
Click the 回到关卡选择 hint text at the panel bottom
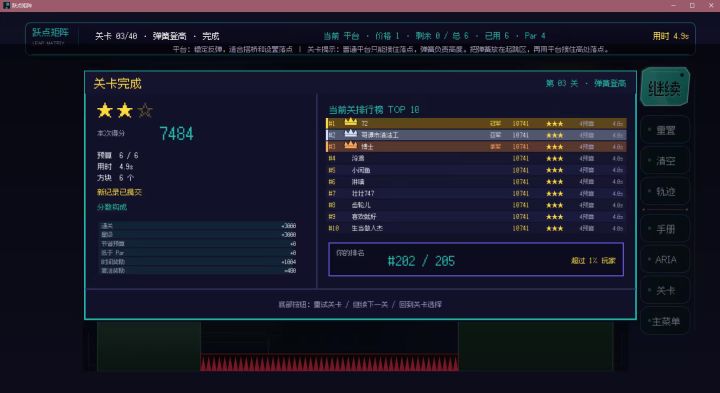point(420,304)
